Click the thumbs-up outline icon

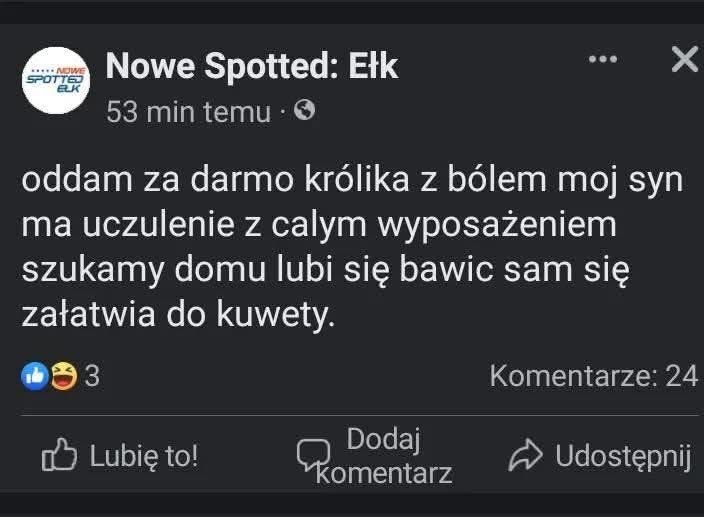click(x=59, y=456)
